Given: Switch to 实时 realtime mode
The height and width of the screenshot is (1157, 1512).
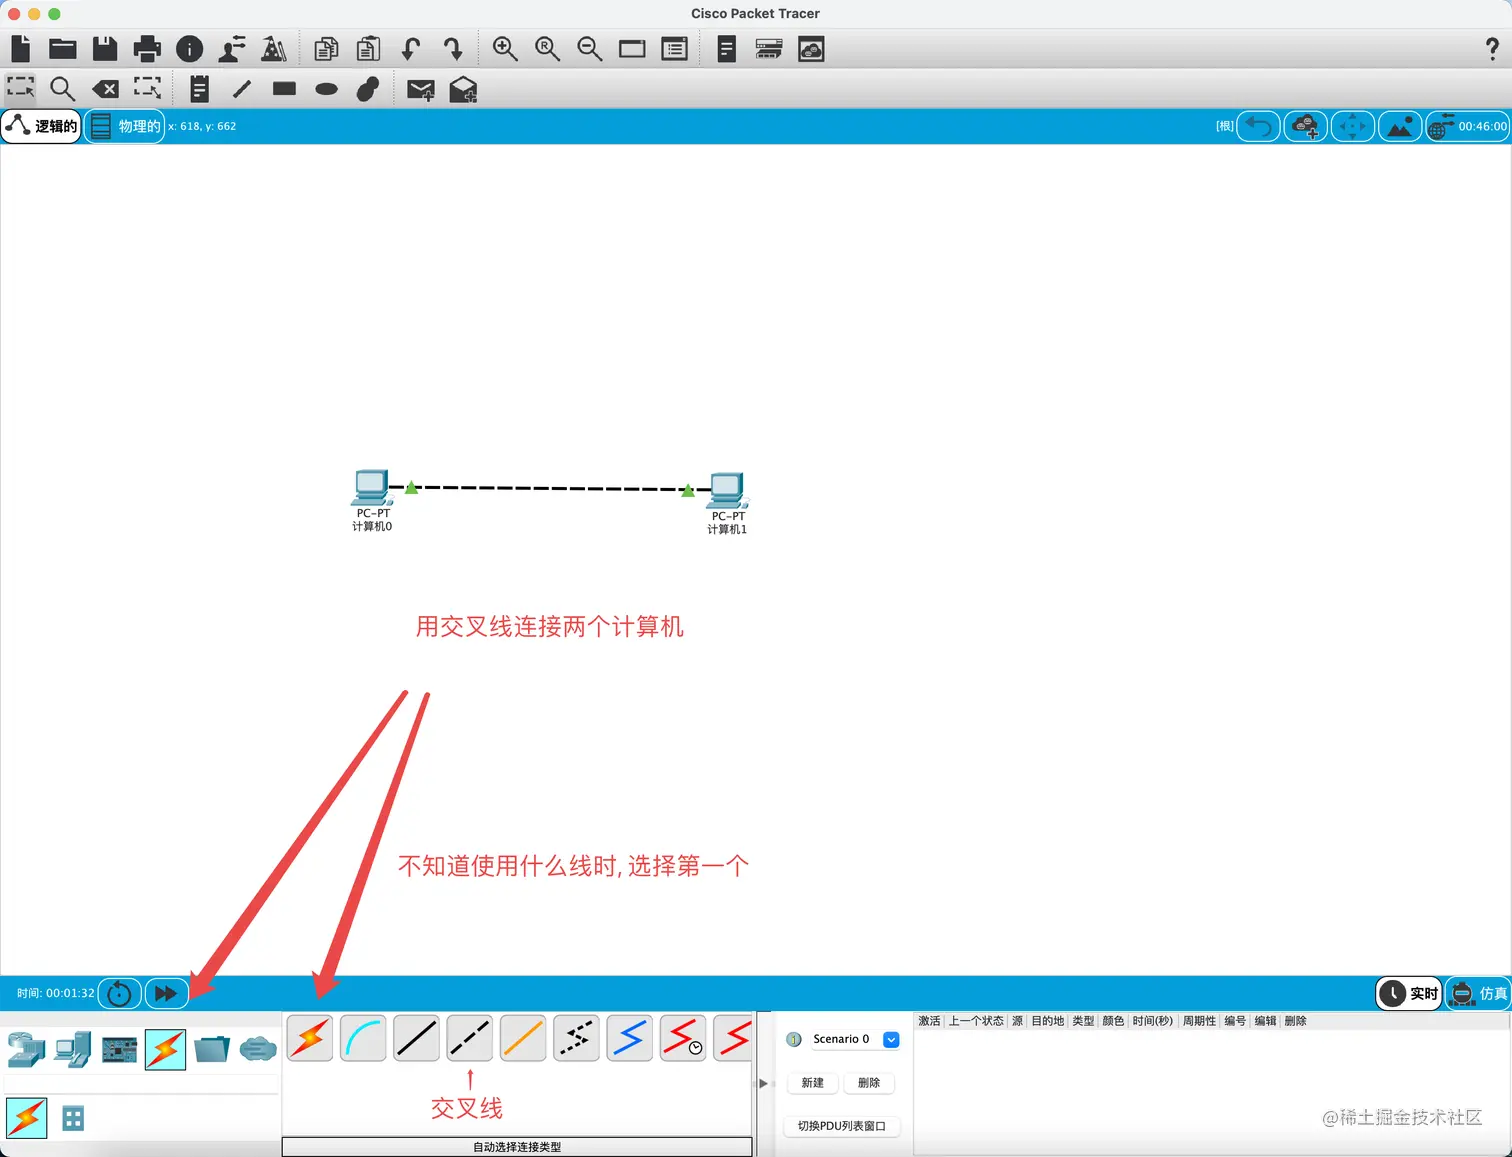Looking at the screenshot, I should (1409, 993).
